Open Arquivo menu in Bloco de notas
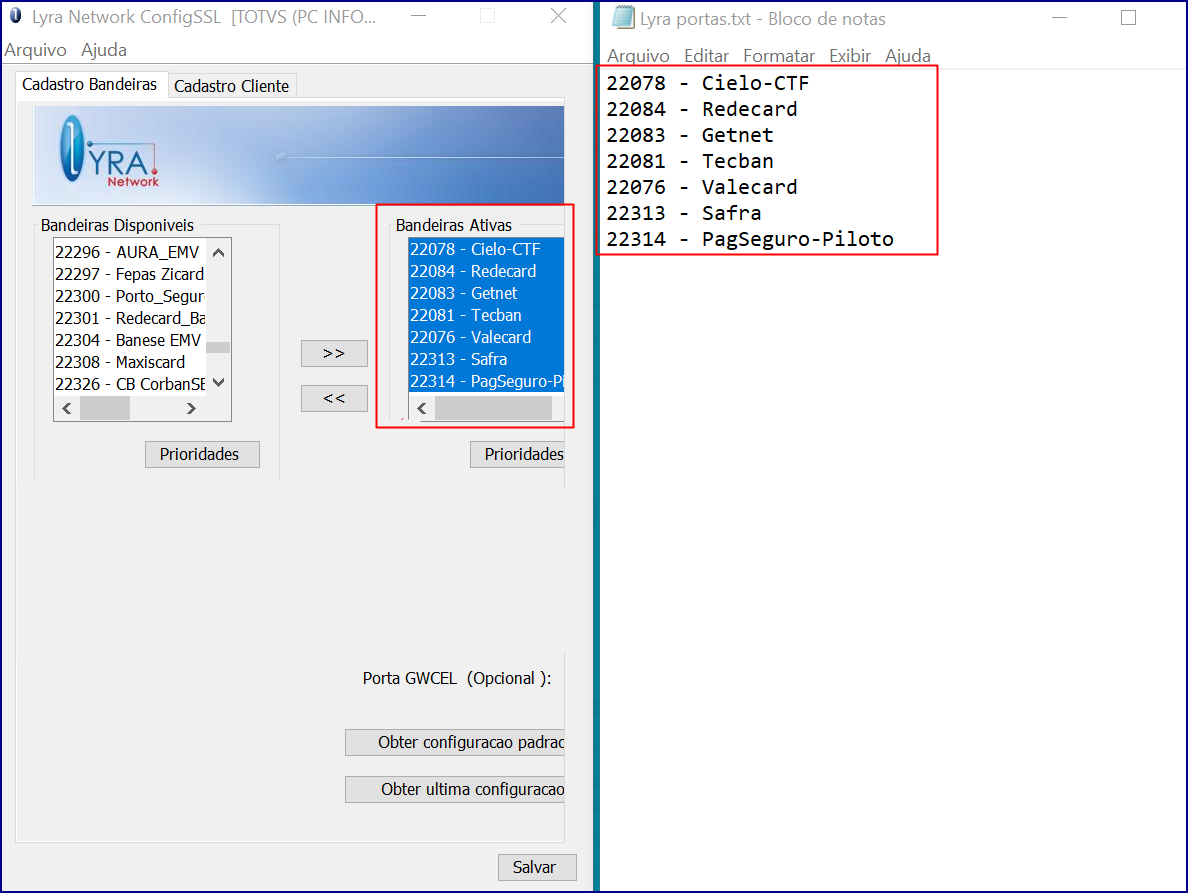Image resolution: width=1188 pixels, height=893 pixels. (x=638, y=56)
